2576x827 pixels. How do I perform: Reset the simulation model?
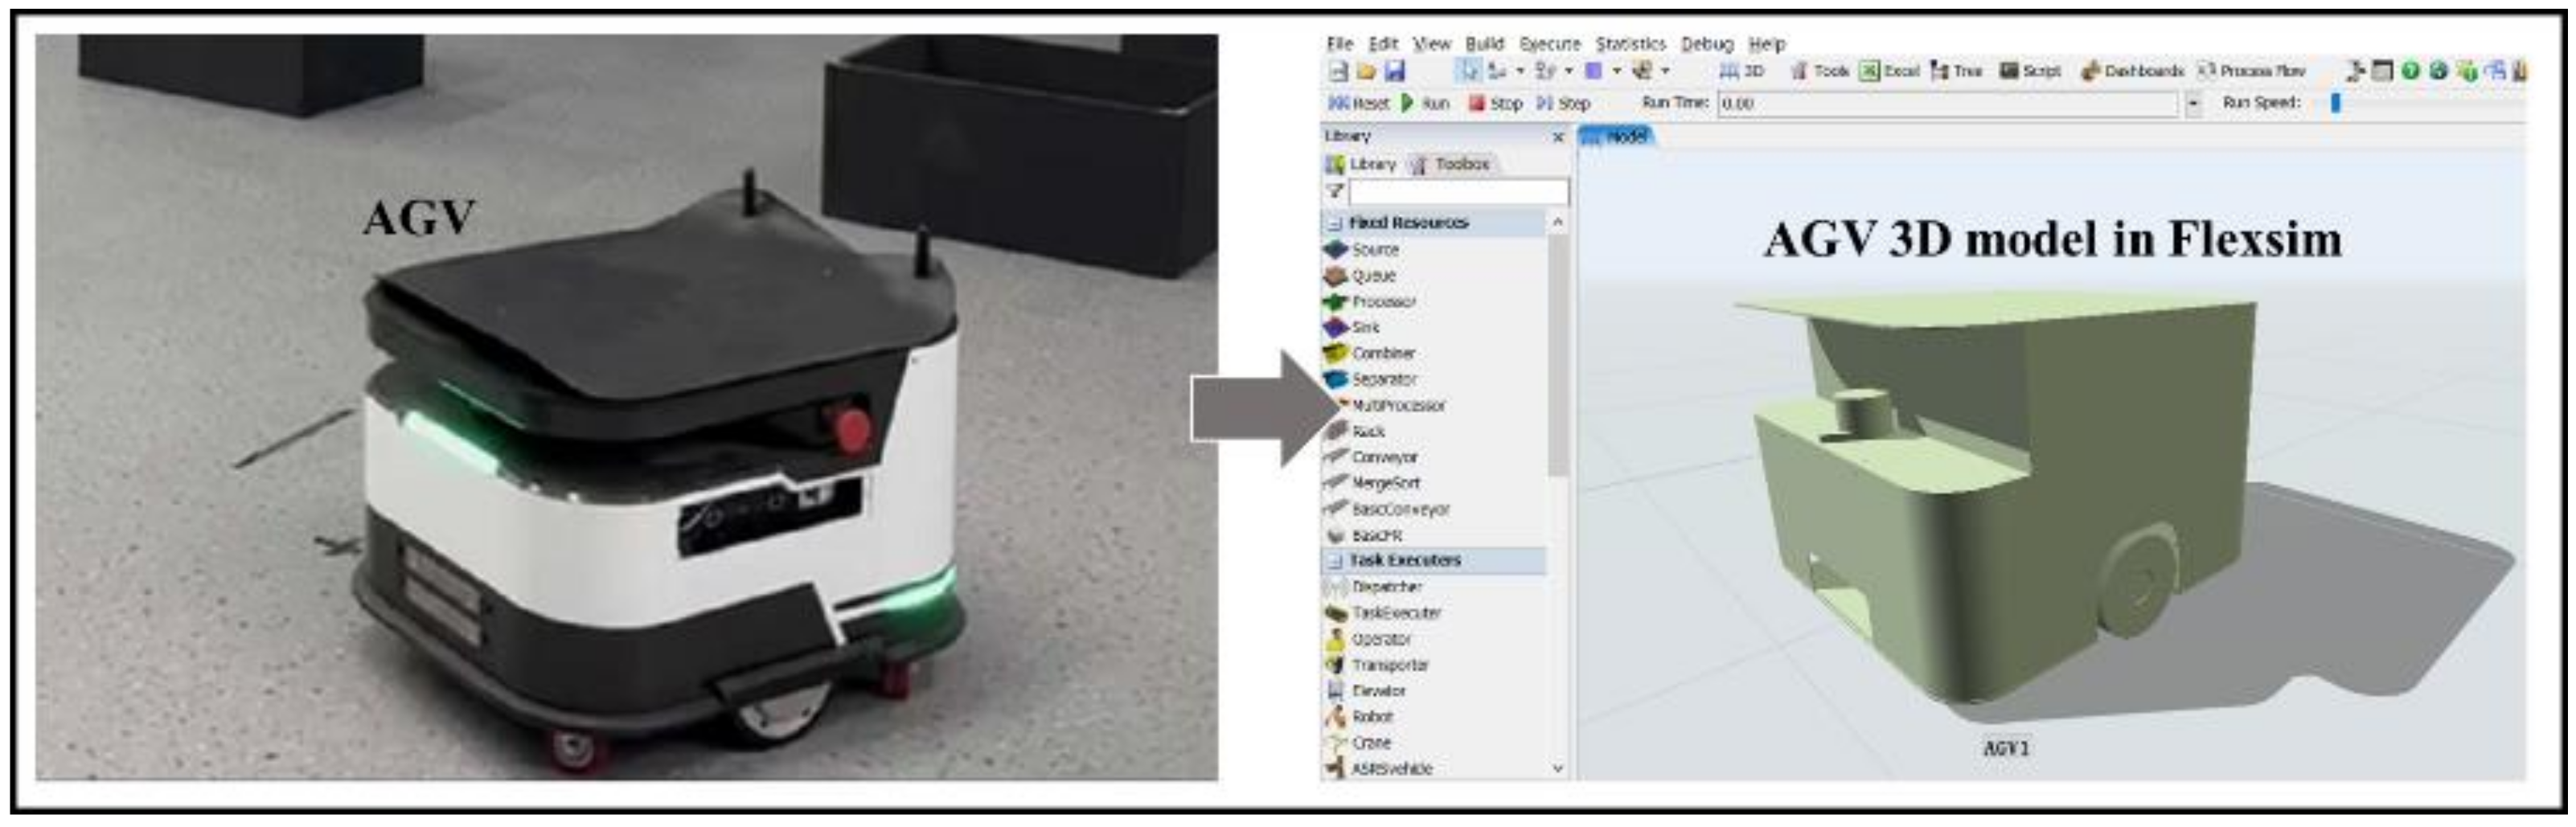1358,103
